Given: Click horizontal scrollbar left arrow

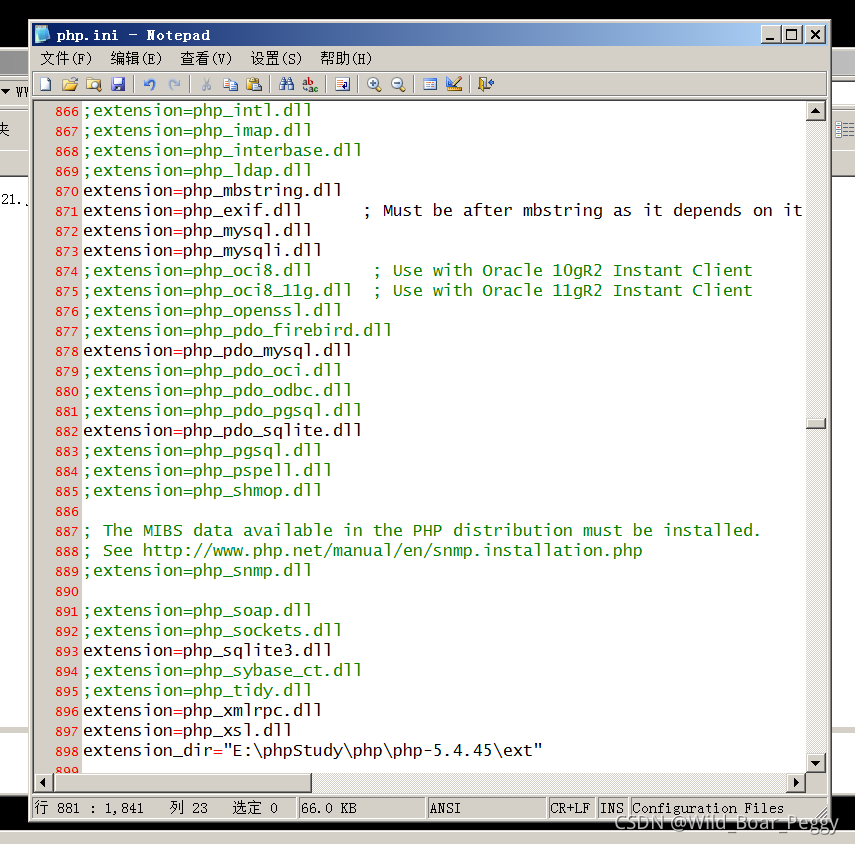Looking at the screenshot, I should click(x=44, y=782).
